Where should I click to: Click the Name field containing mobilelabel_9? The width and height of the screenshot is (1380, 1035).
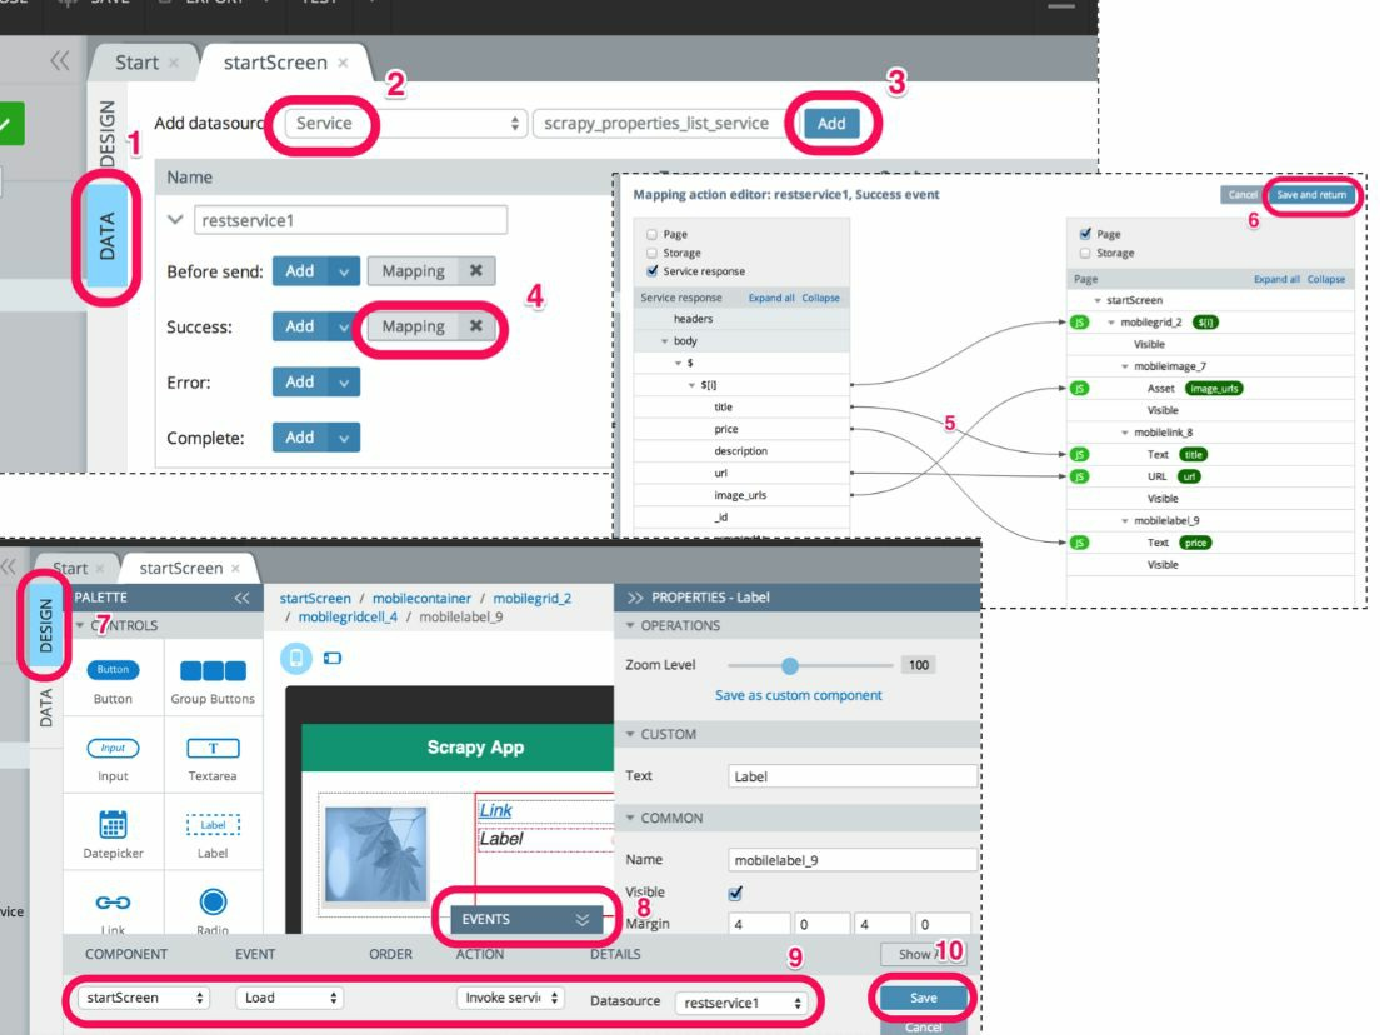click(852, 860)
